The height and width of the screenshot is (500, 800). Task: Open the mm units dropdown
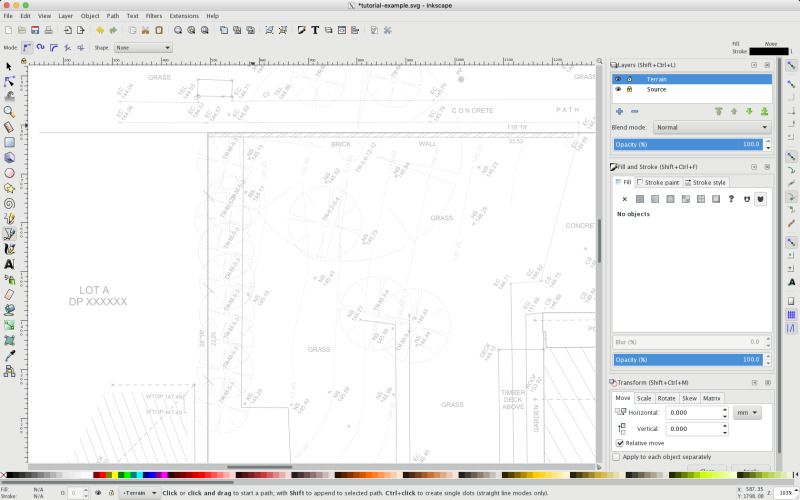747,413
